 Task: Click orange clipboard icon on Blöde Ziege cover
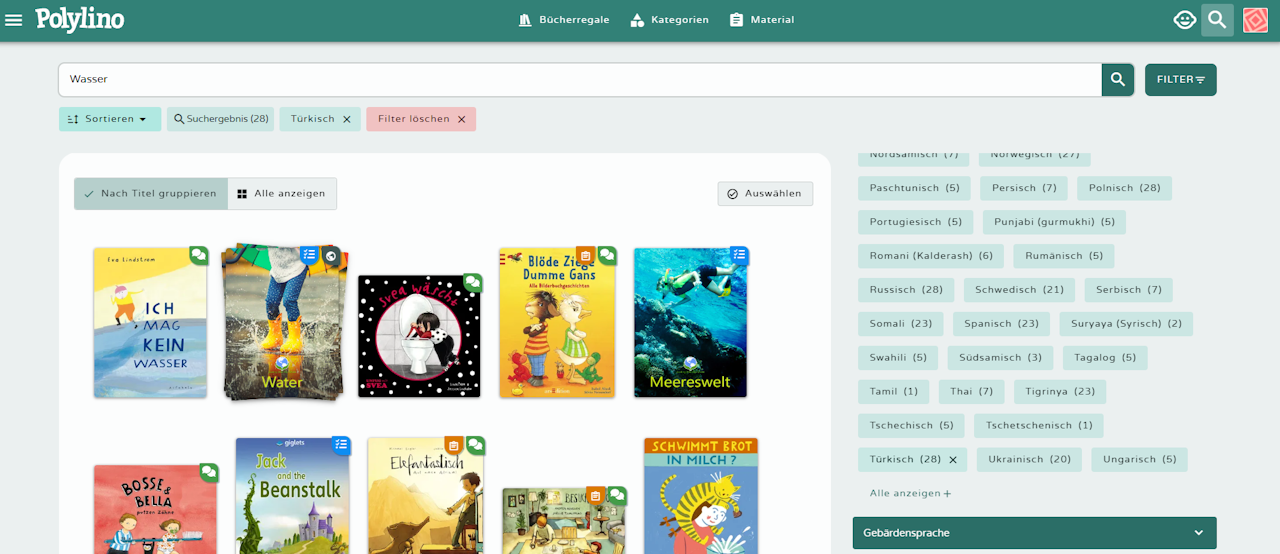coord(586,255)
